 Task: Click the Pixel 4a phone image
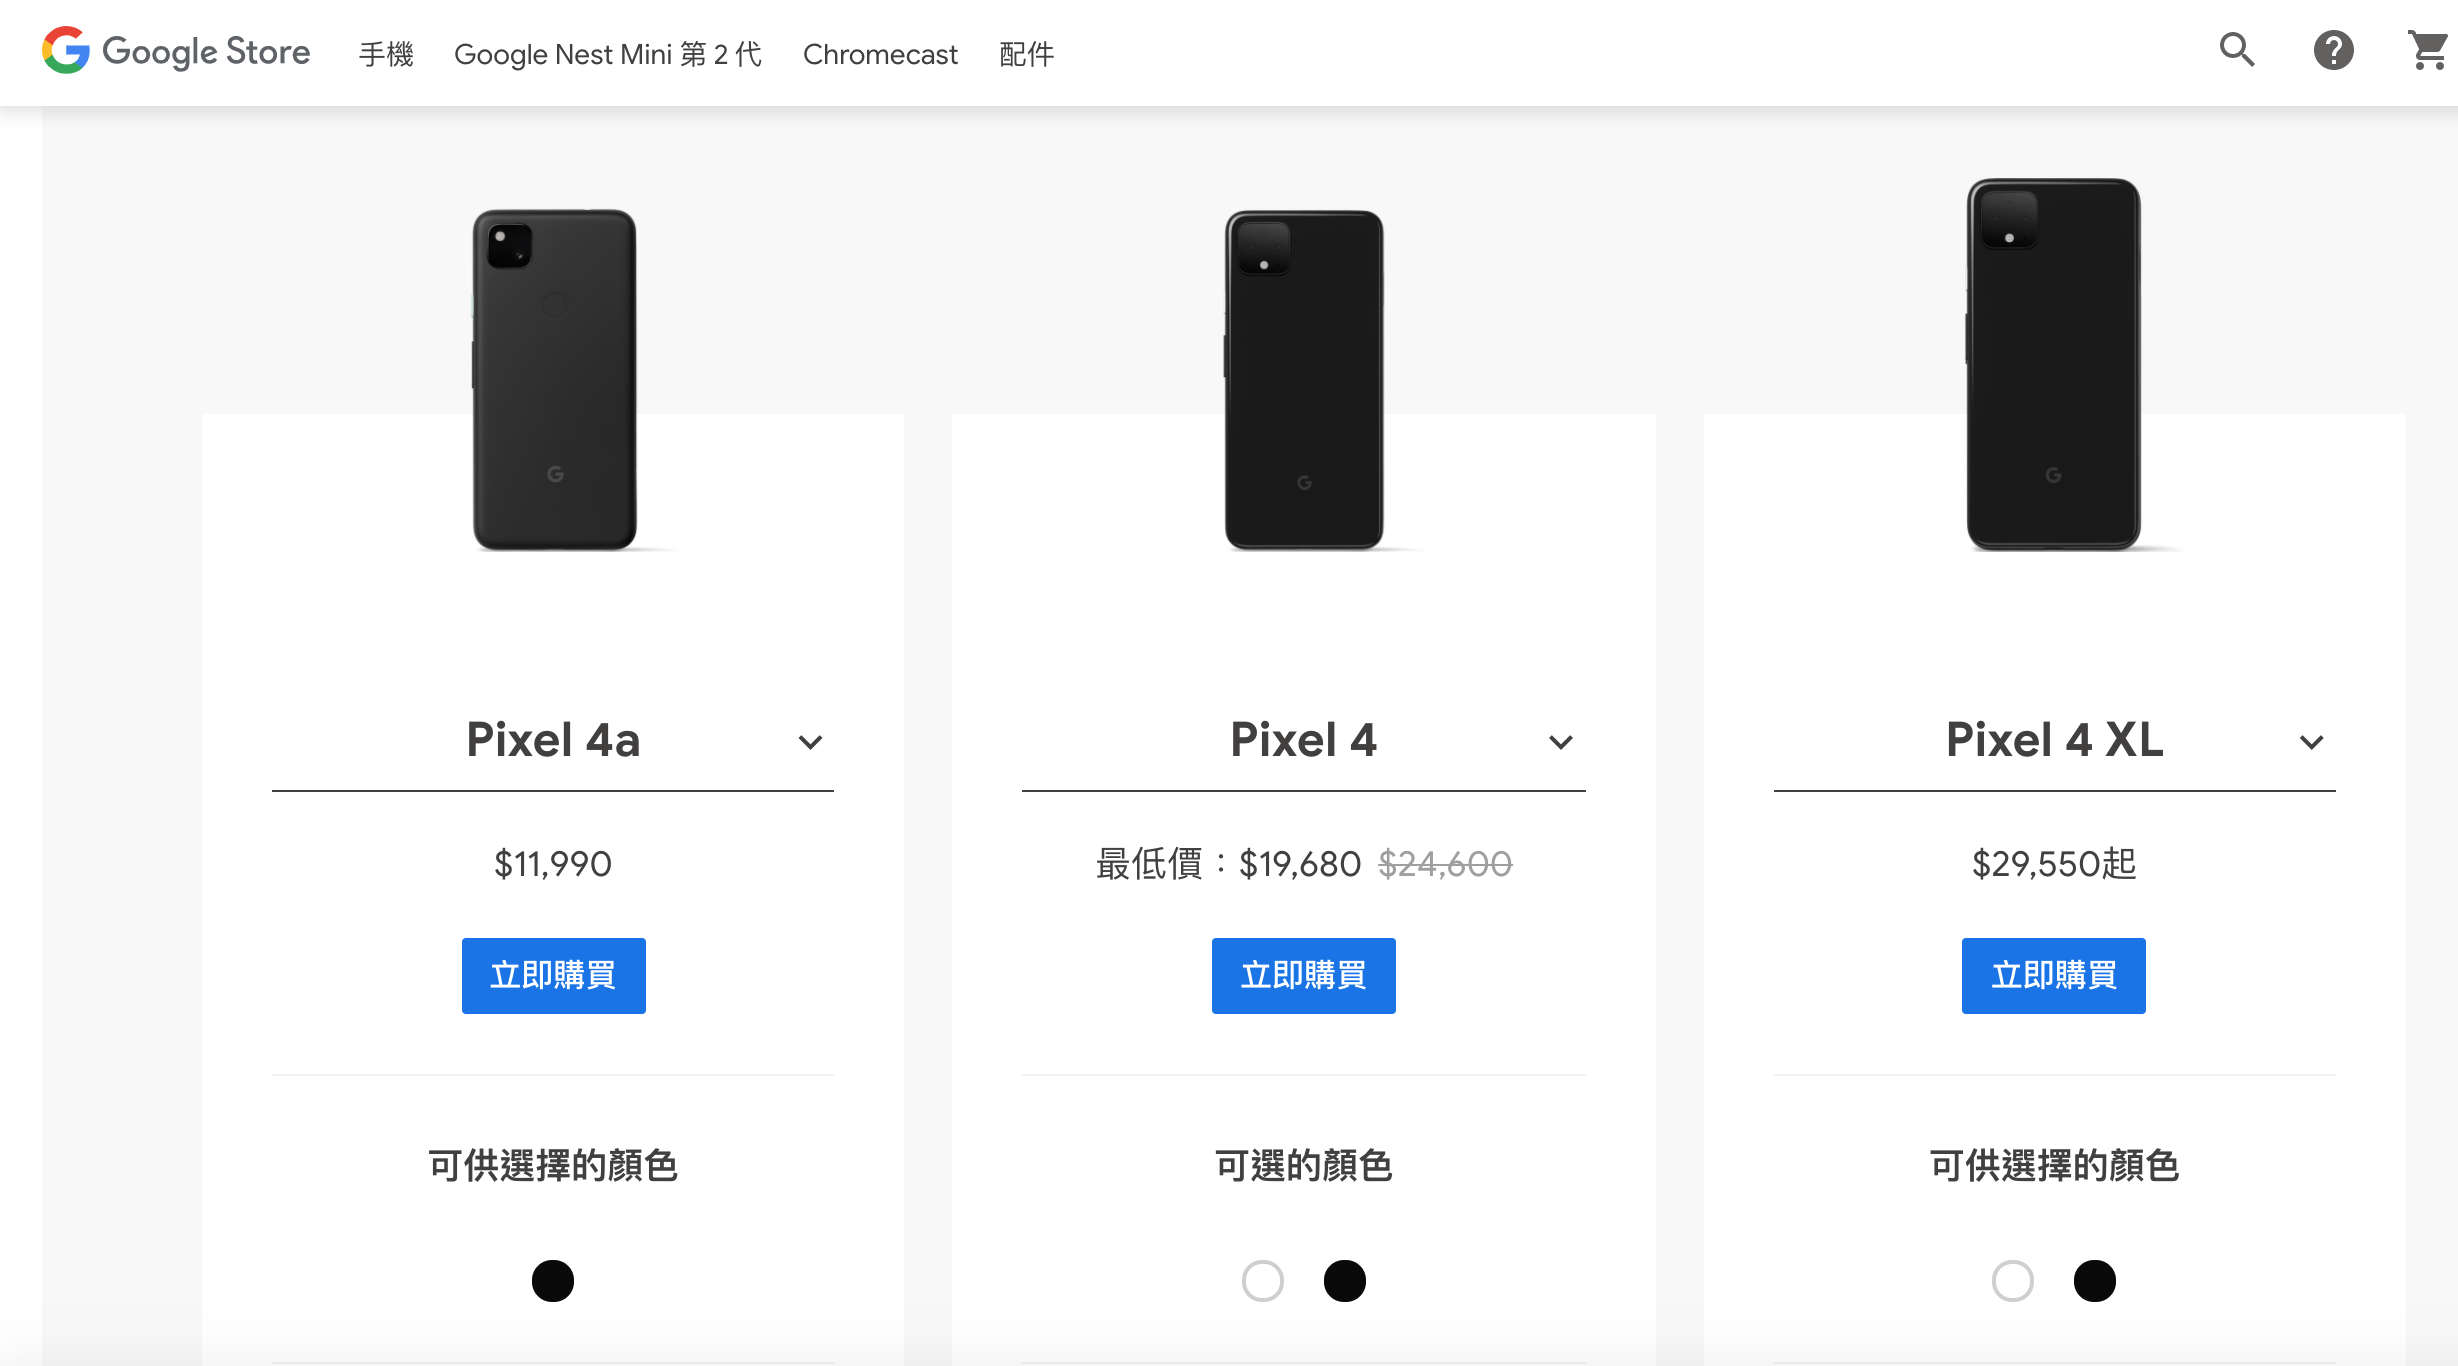pyautogui.click(x=555, y=380)
